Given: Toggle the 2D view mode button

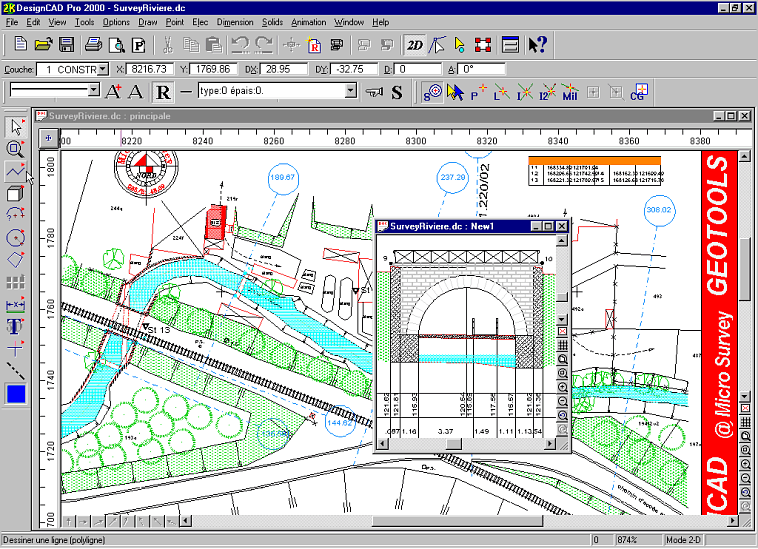Looking at the screenshot, I should click(414, 45).
